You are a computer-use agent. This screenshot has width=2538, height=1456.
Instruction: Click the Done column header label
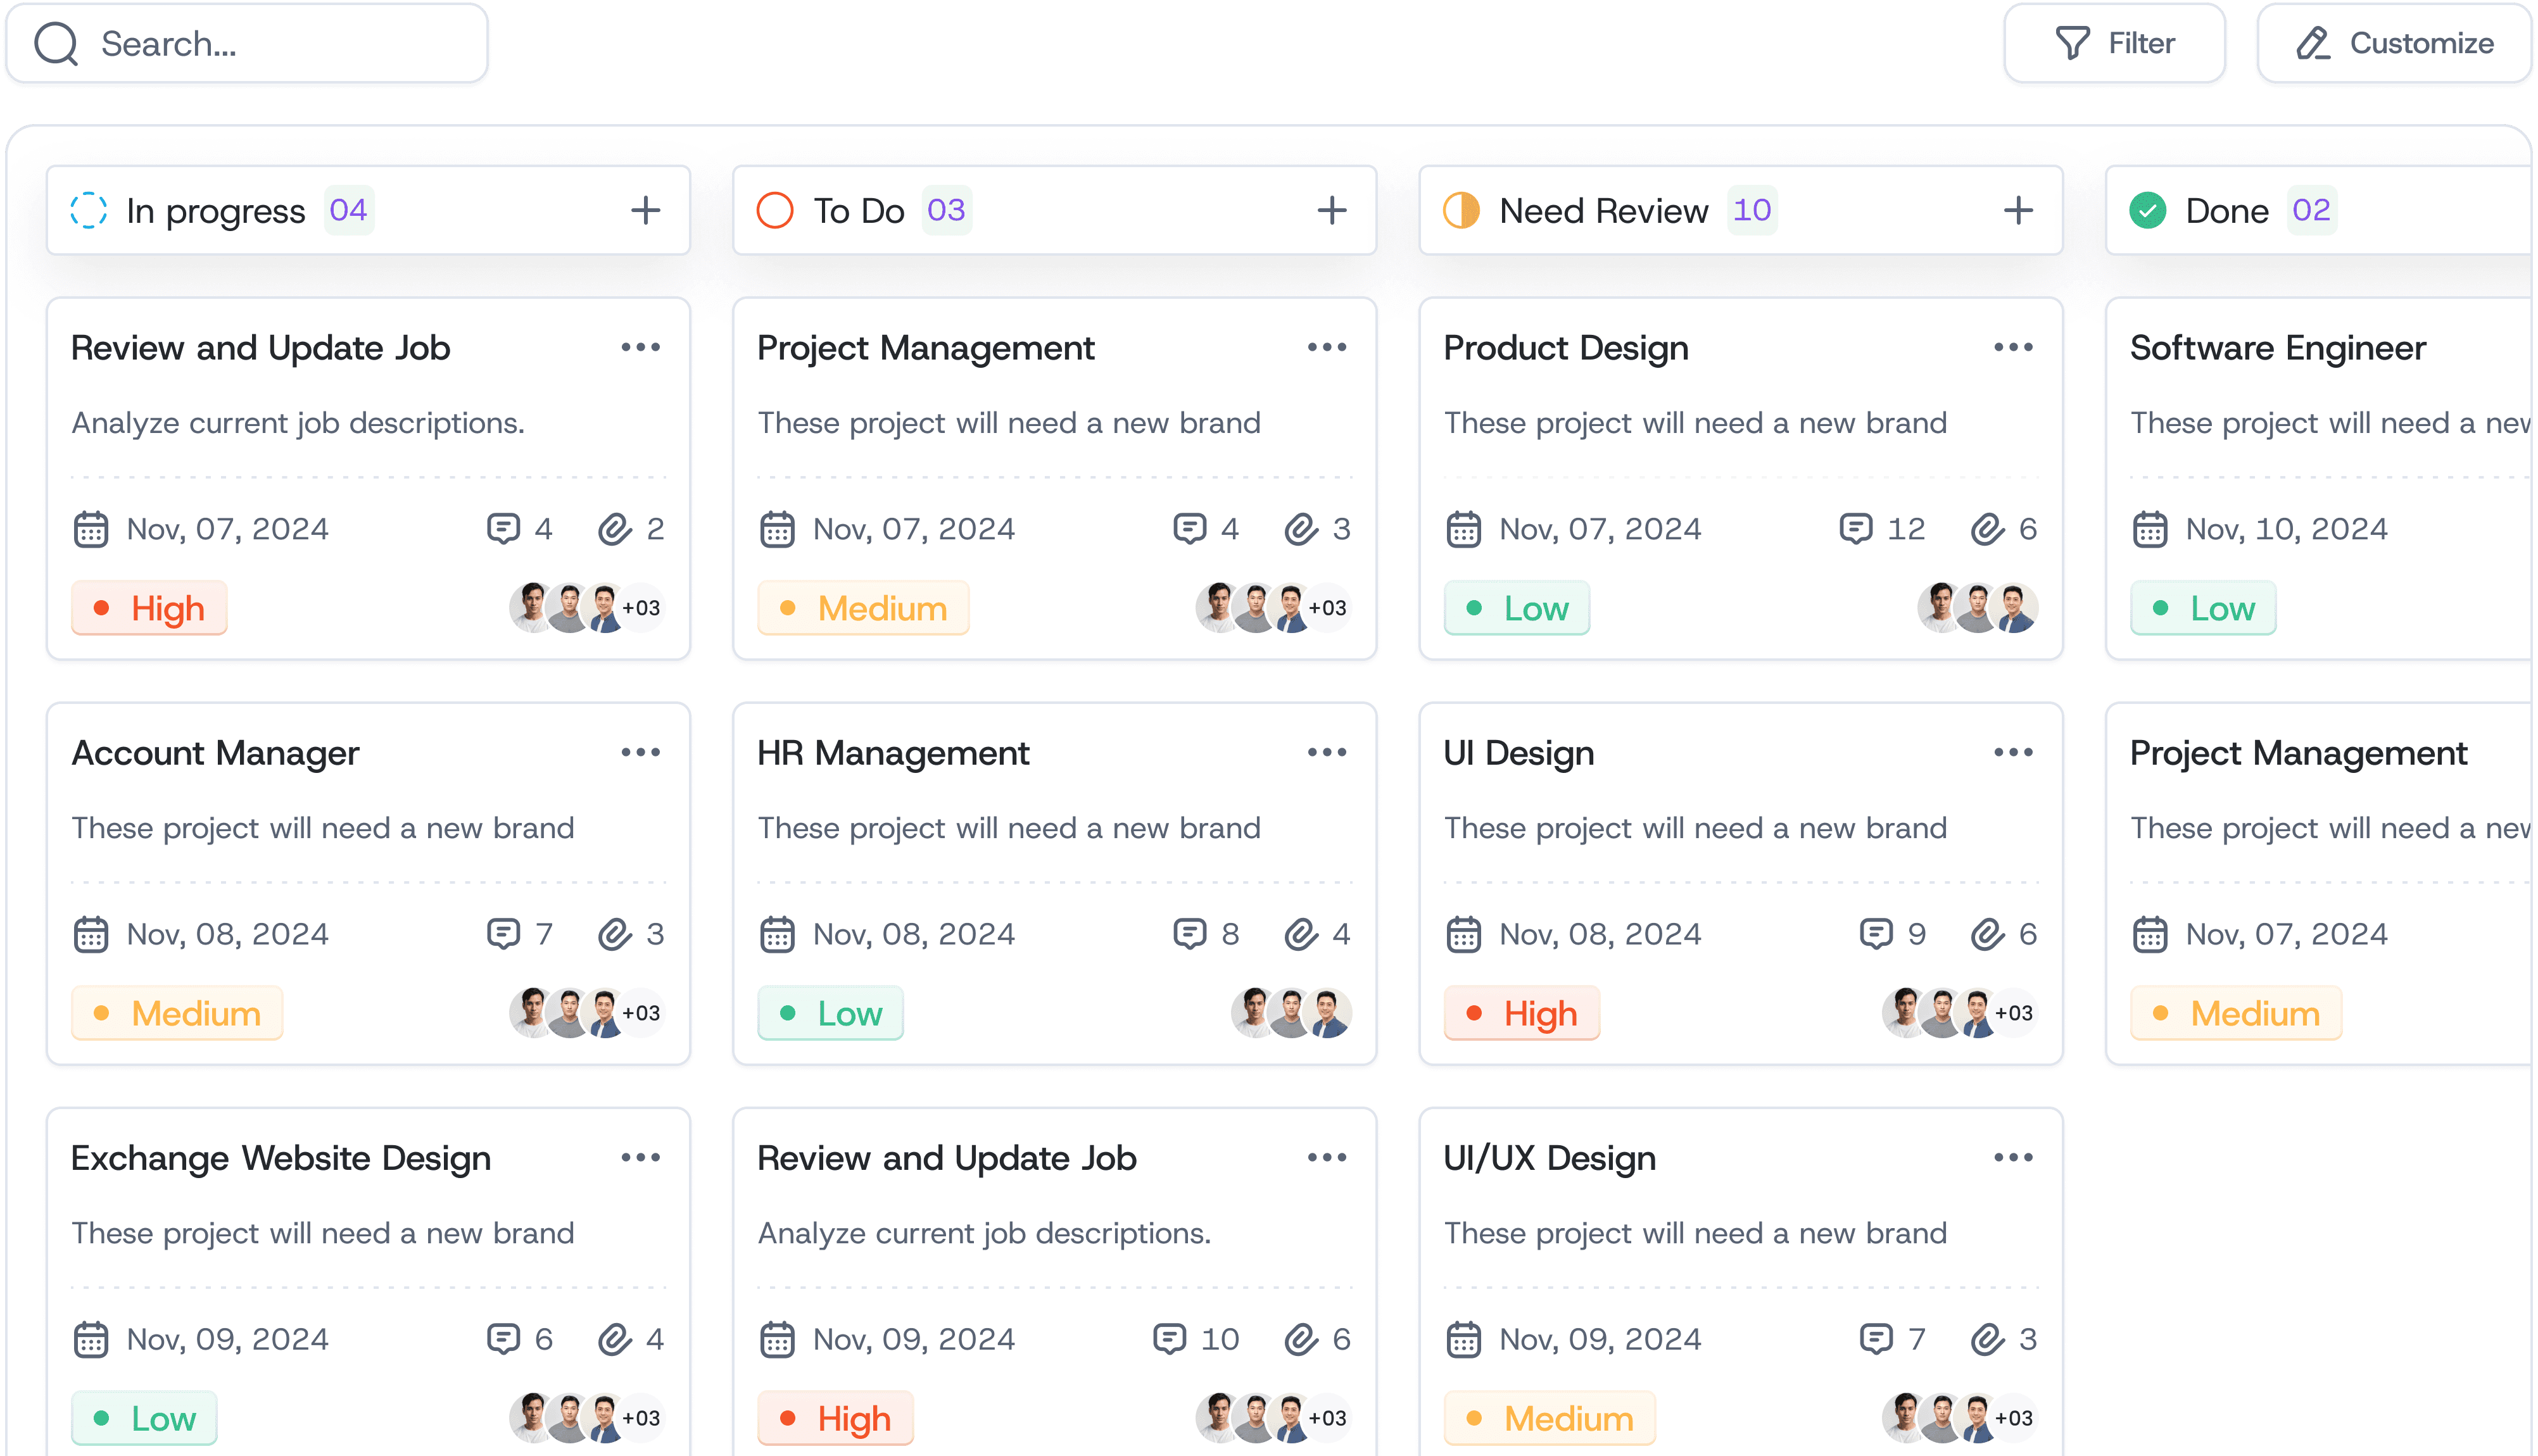[x=2227, y=211]
